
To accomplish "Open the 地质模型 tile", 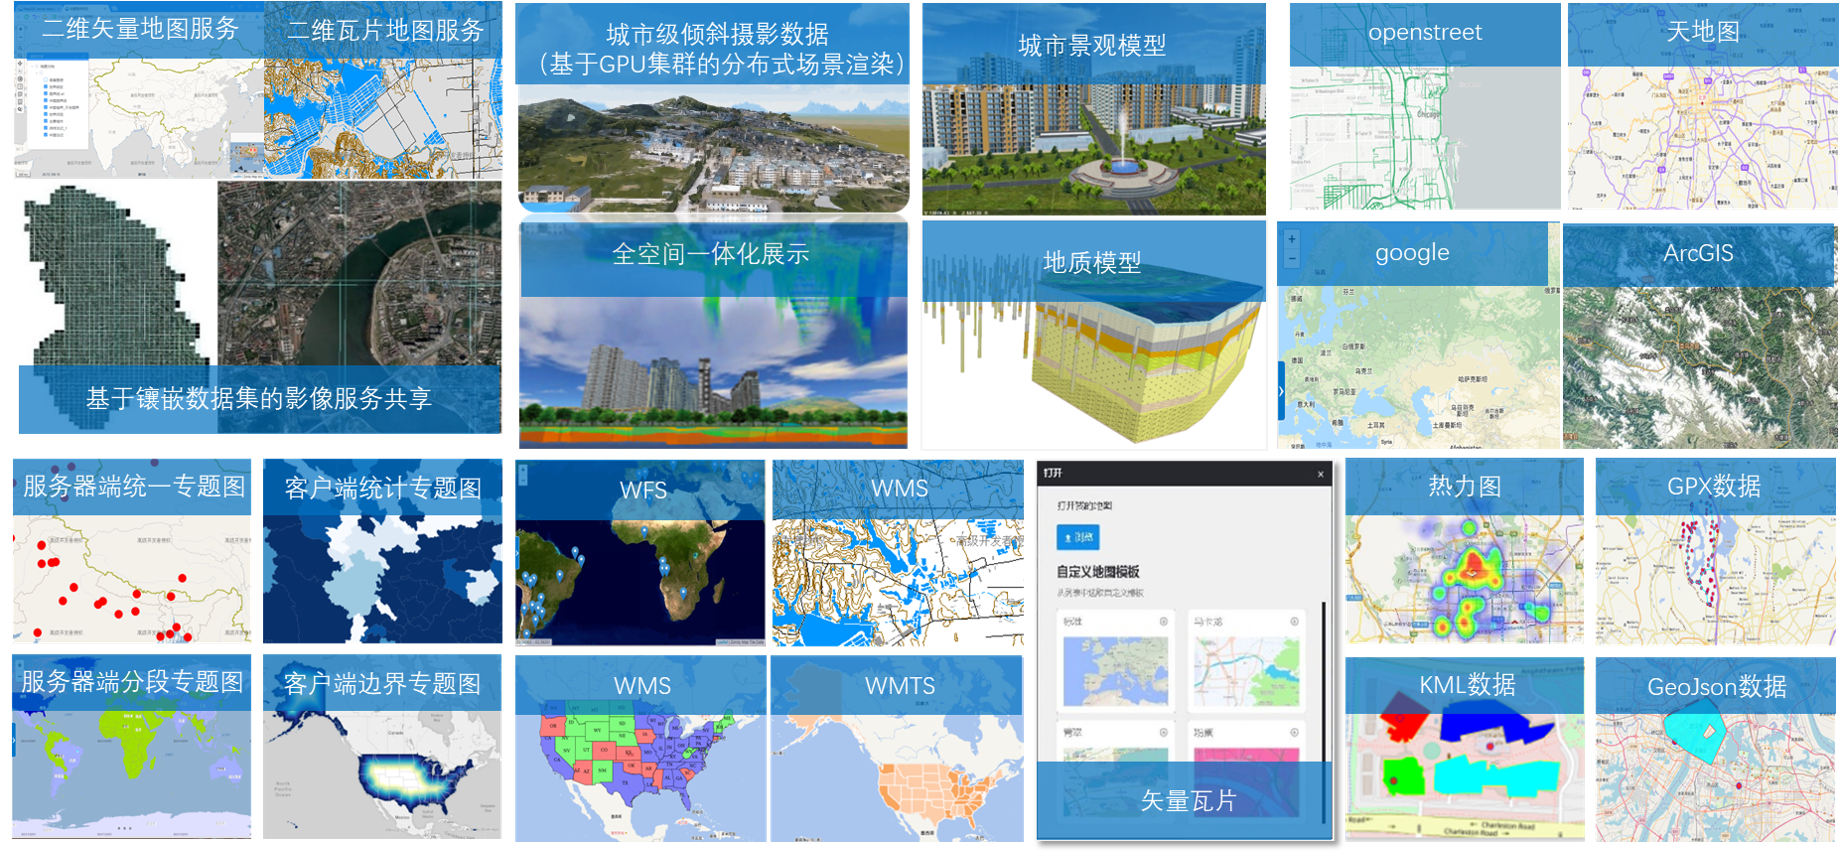I will coord(1093,335).
